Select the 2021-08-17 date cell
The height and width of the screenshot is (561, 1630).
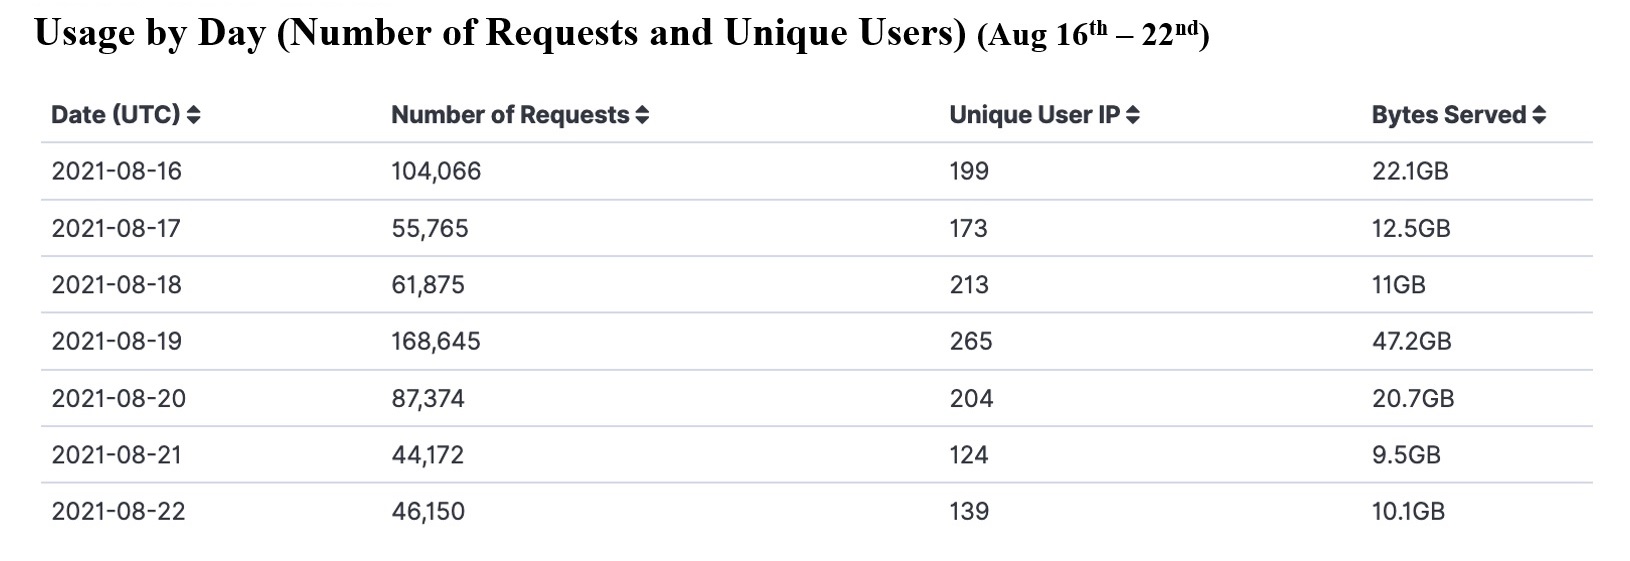[116, 228]
